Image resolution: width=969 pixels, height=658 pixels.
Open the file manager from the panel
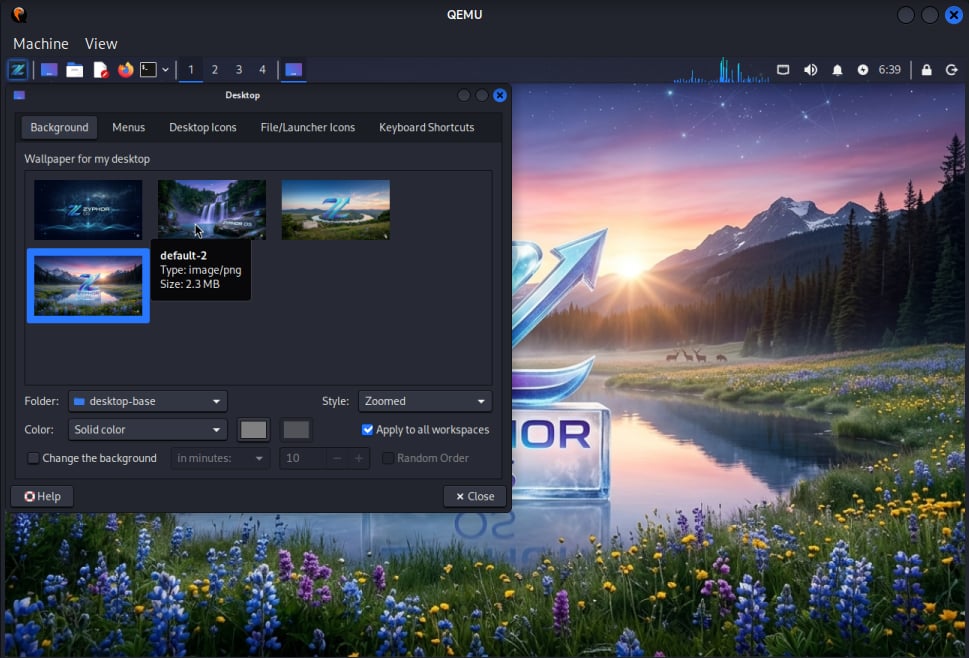point(74,70)
